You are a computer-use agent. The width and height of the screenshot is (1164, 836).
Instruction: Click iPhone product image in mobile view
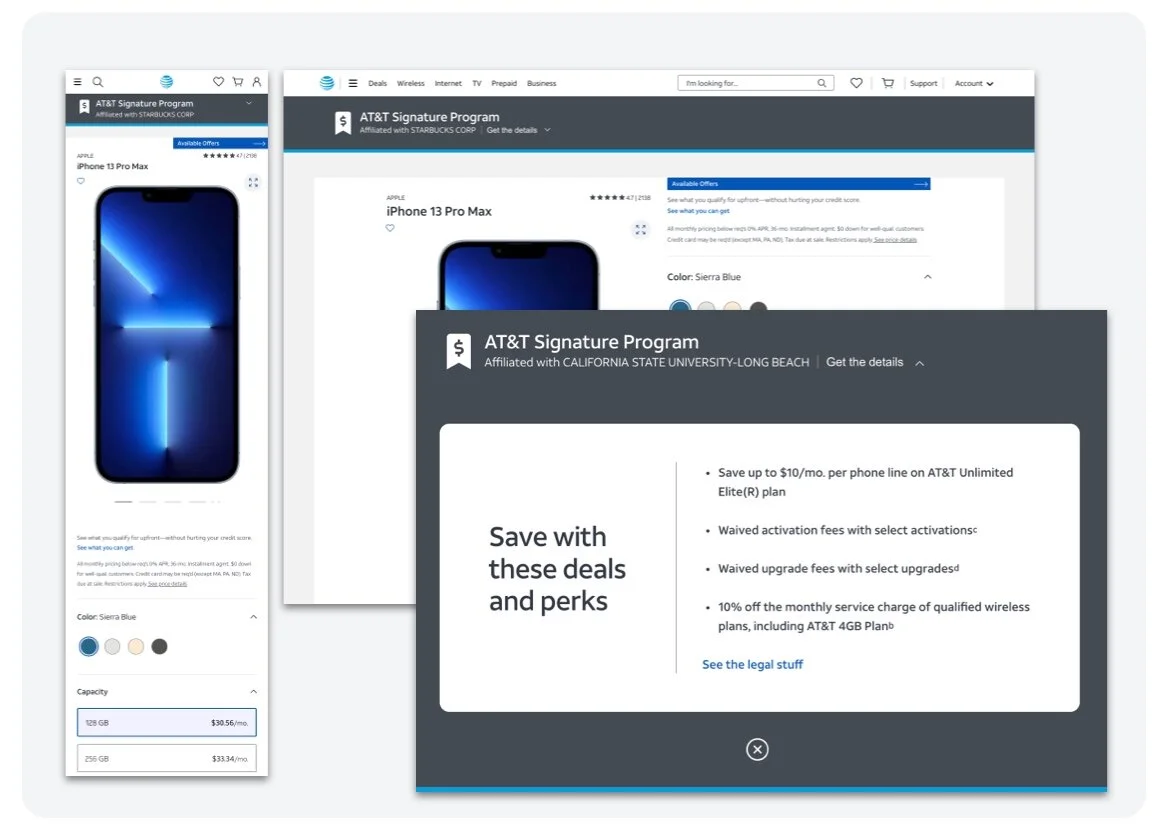pyautogui.click(x=167, y=334)
